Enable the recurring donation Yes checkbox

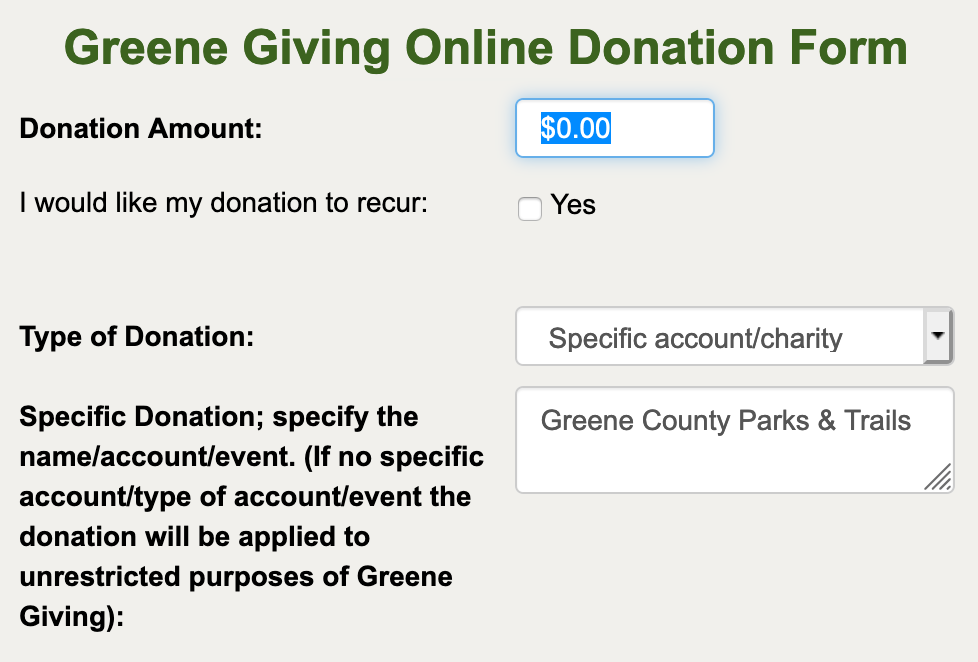click(x=530, y=208)
